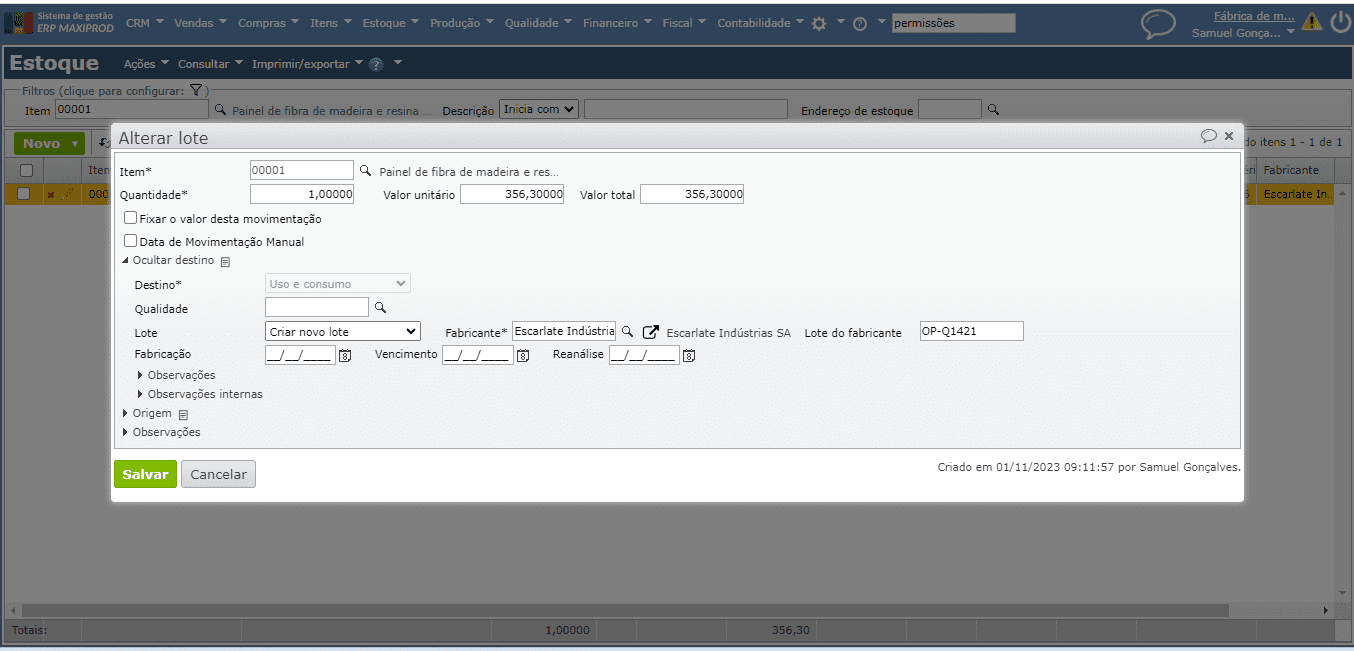The image size is (1354, 651).
Task: Click the Fabricante search magnifier
Action: [x=628, y=331]
